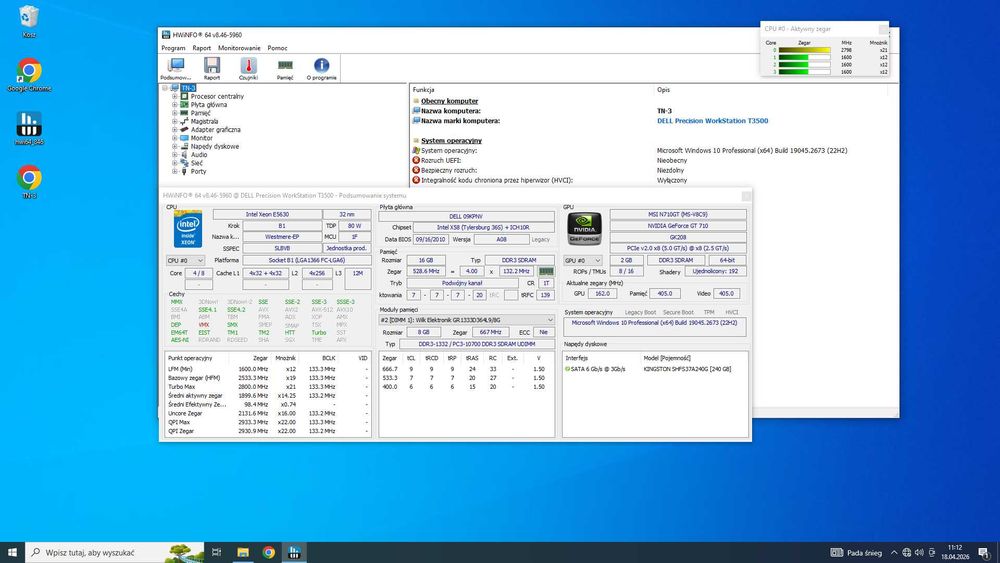
Task: Click the red X icon beside Rozruch UEFI
Action: coord(416,161)
